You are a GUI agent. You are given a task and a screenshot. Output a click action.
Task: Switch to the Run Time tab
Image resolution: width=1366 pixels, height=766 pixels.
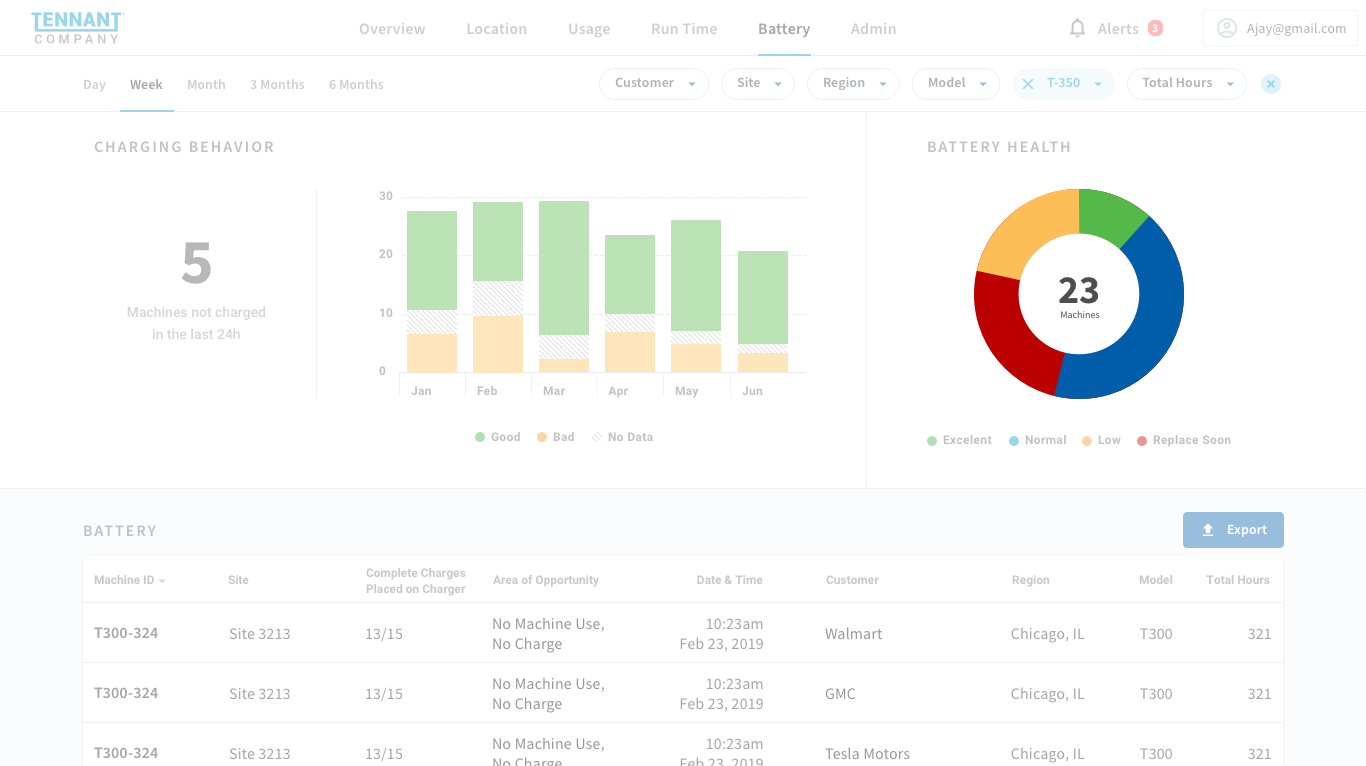click(684, 29)
